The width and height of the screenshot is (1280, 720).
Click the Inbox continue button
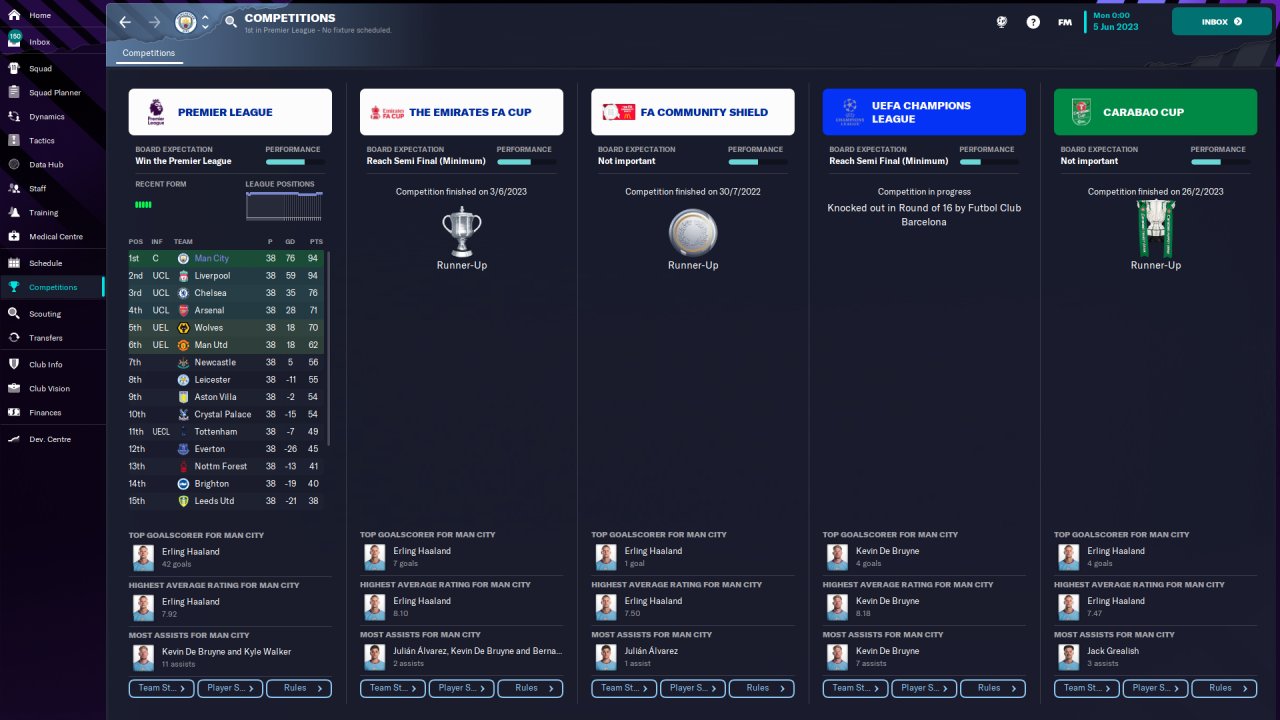[x=1223, y=21]
